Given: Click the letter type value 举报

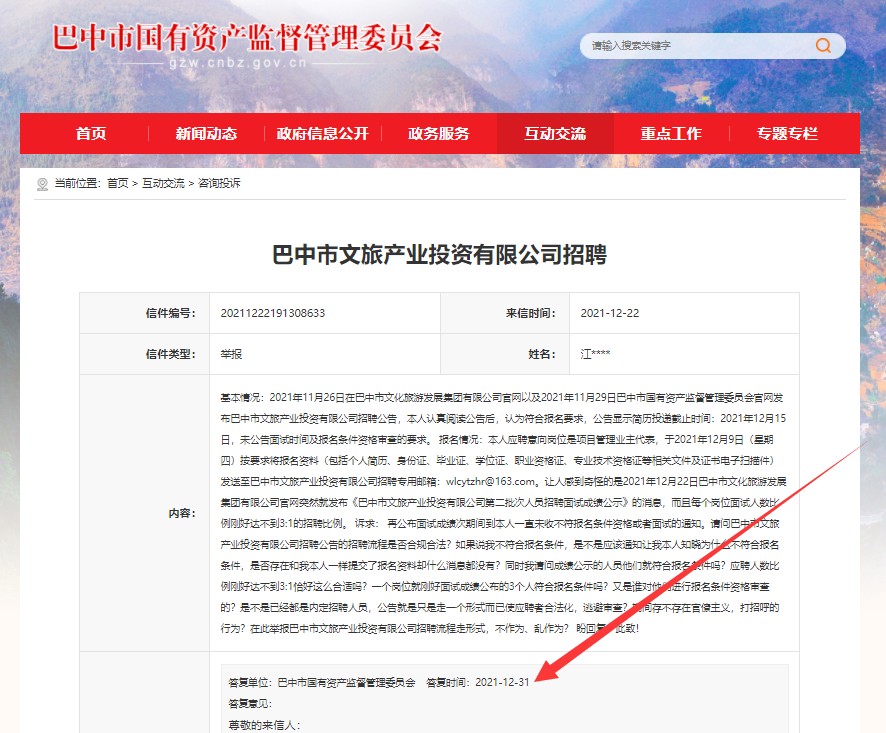Looking at the screenshot, I should tap(231, 354).
